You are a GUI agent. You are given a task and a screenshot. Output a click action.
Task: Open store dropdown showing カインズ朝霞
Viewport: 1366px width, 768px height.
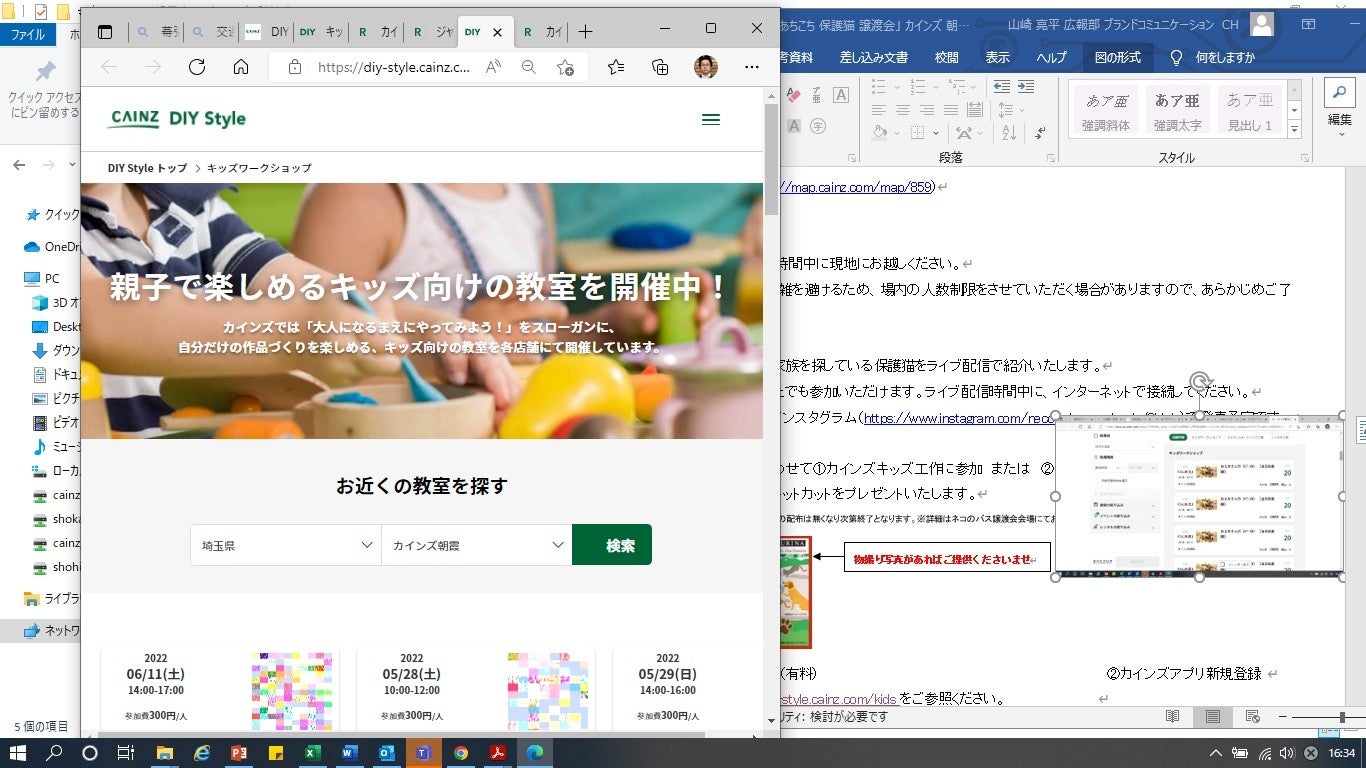[x=477, y=545]
